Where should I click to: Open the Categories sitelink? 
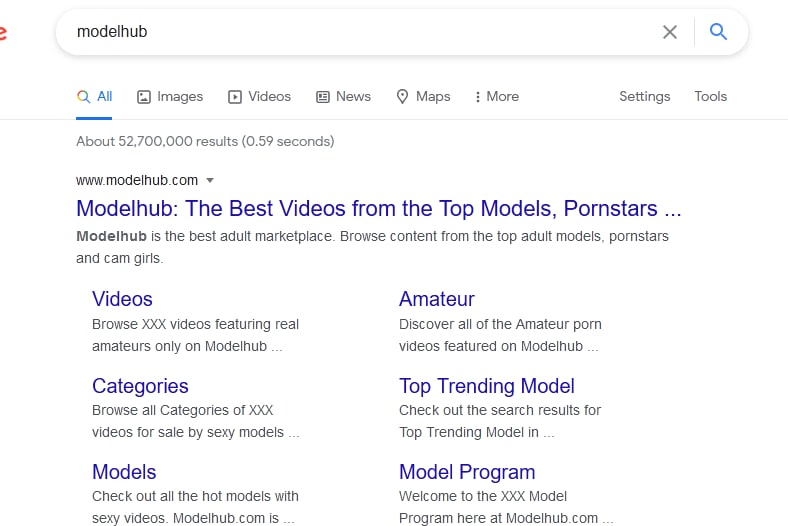point(140,386)
